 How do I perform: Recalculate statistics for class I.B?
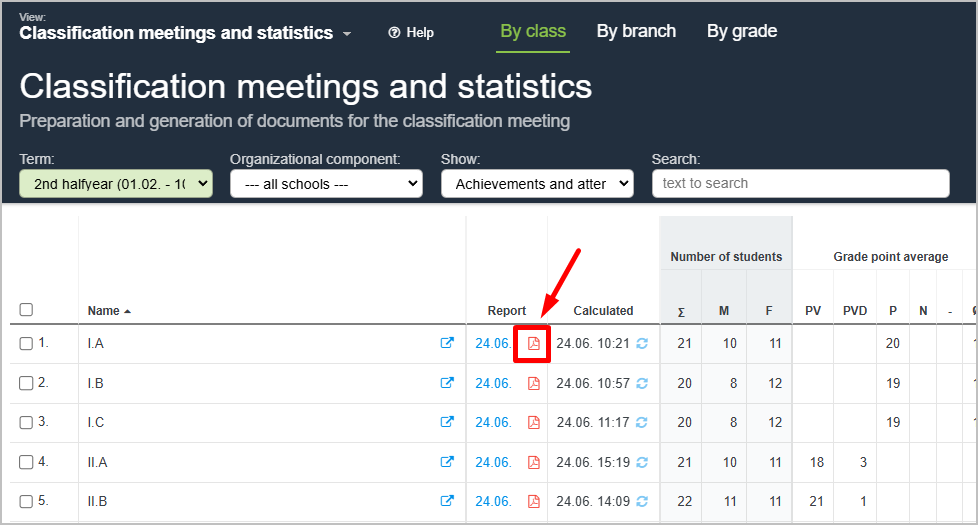pos(642,383)
